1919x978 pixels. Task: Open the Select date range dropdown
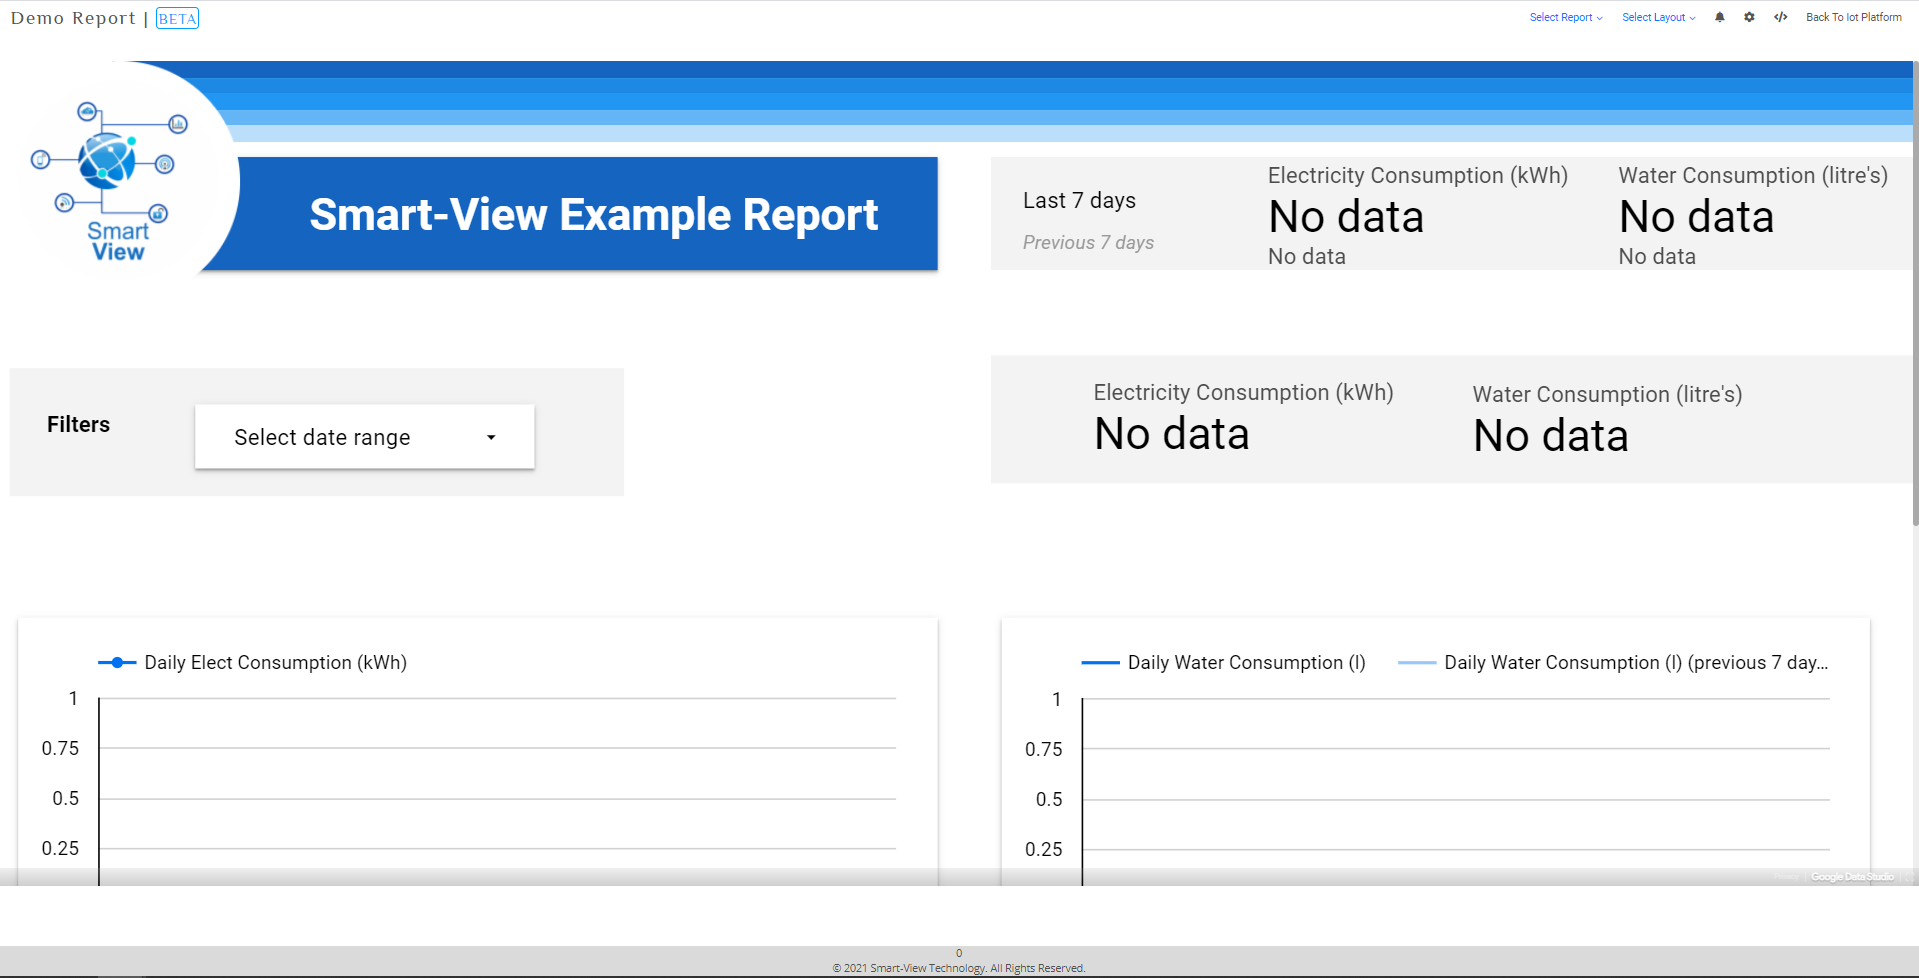pos(364,437)
